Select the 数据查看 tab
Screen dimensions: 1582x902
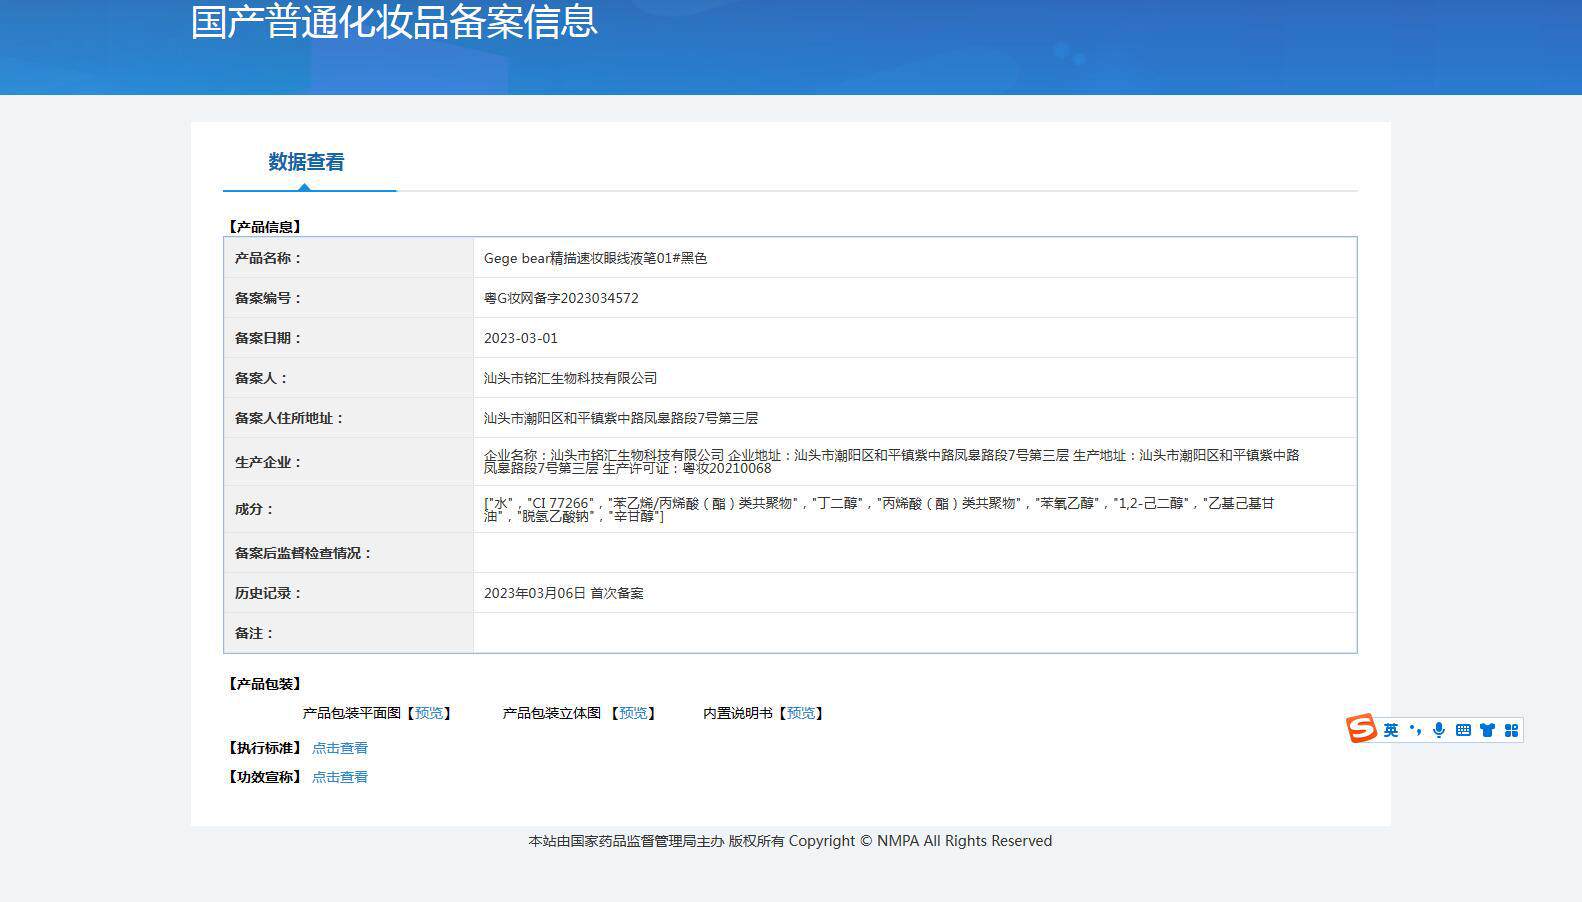[306, 162]
